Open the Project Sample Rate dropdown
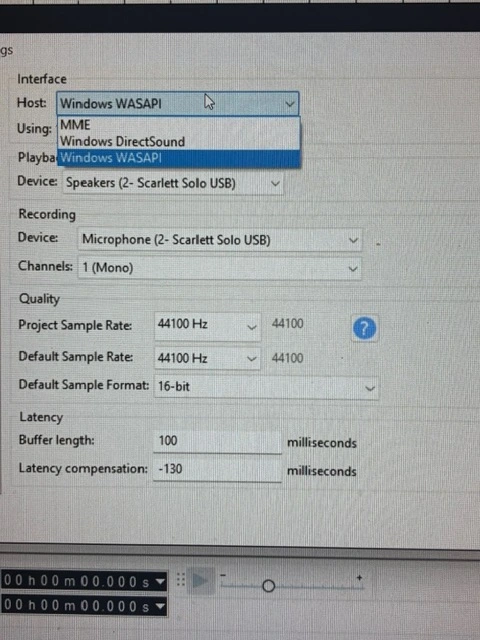This screenshot has height=640, width=480. click(x=207, y=326)
